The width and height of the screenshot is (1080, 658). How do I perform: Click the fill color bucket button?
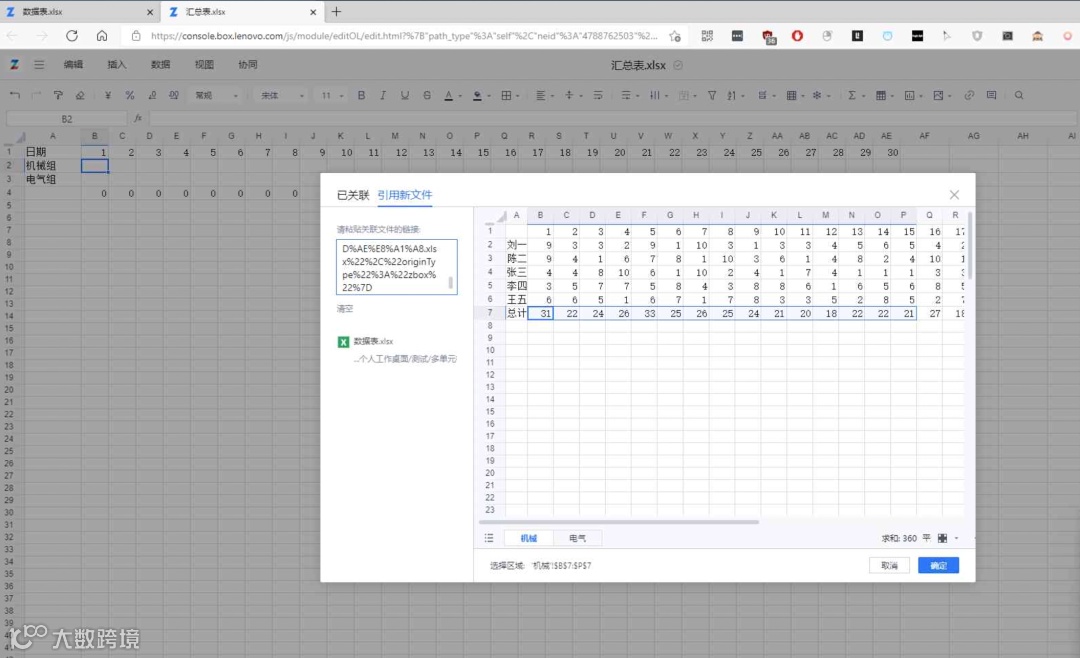[477, 95]
